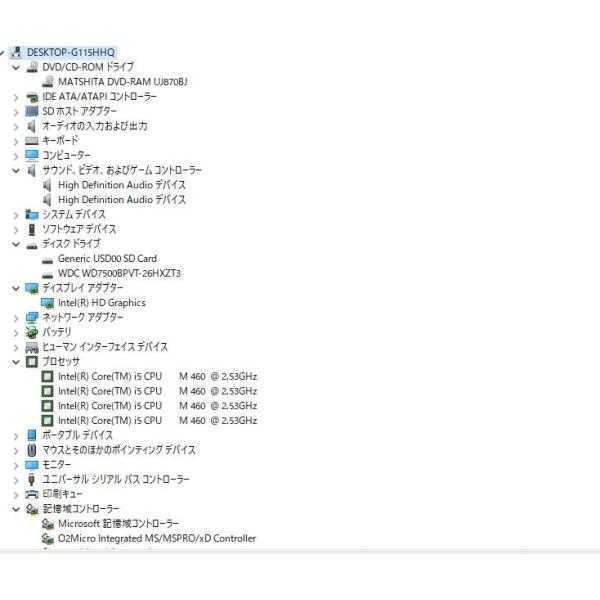
Task: Click the 印刷キュー printer icon
Action: tap(32, 494)
